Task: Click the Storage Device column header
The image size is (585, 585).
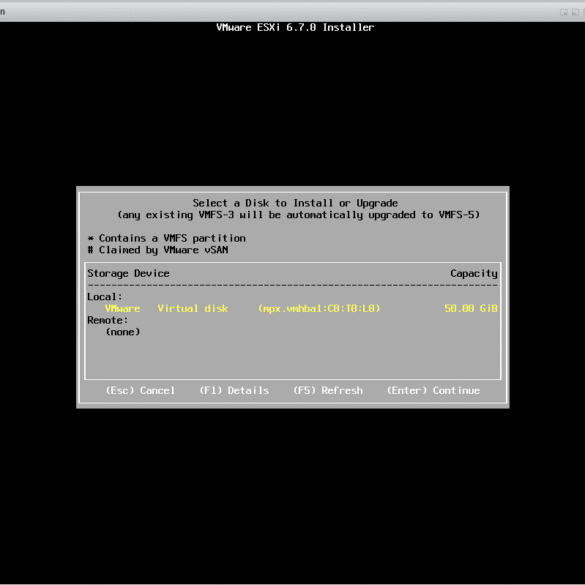Action: (128, 273)
